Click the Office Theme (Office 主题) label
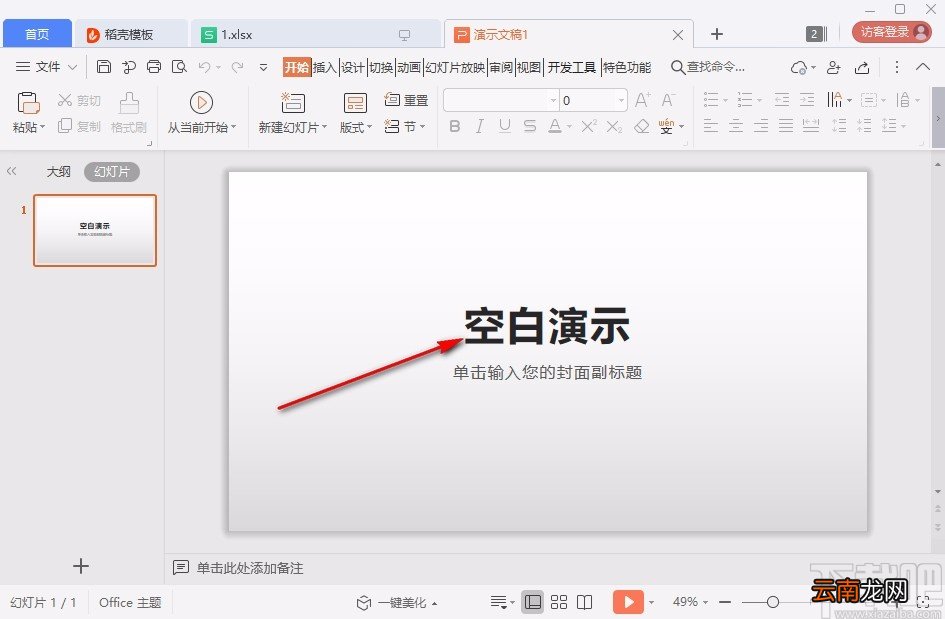 point(130,602)
